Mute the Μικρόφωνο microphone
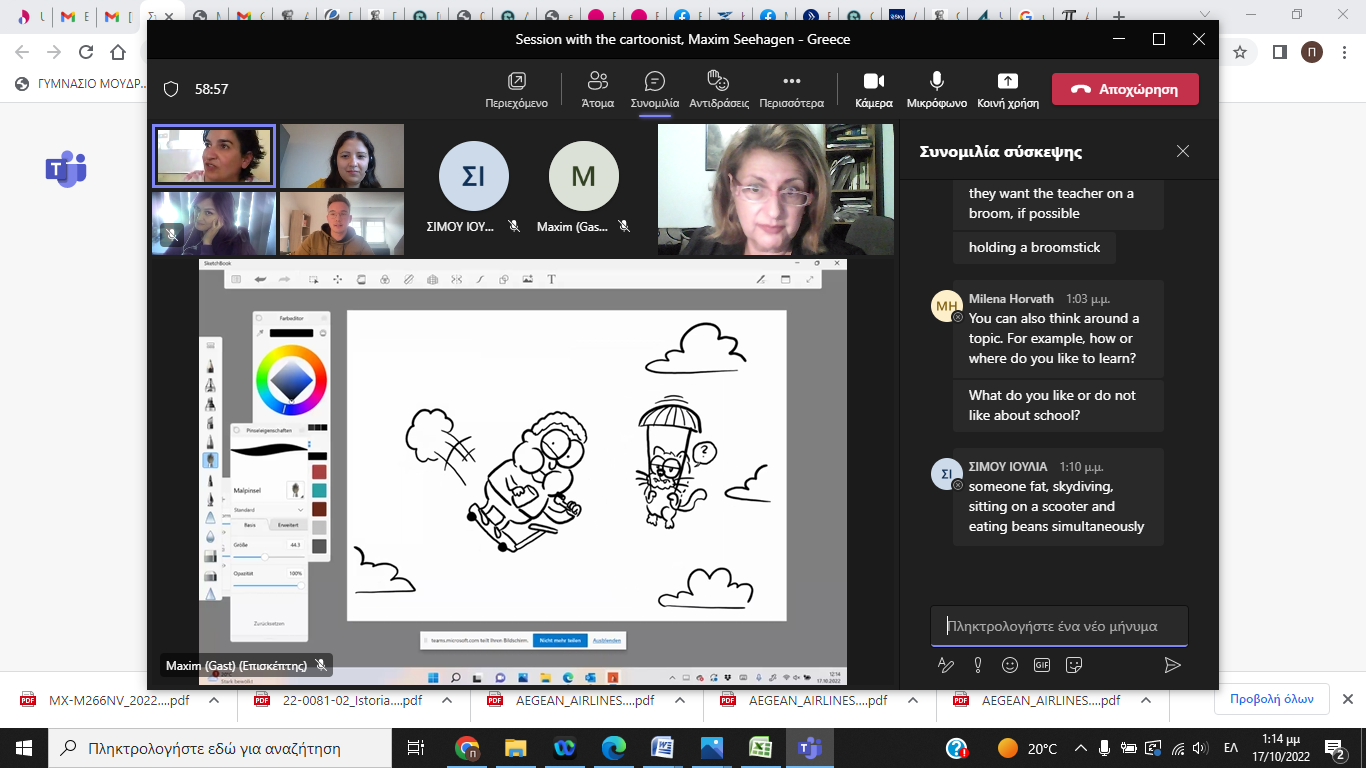Screen dimensions: 1366x768 click(x=936, y=89)
